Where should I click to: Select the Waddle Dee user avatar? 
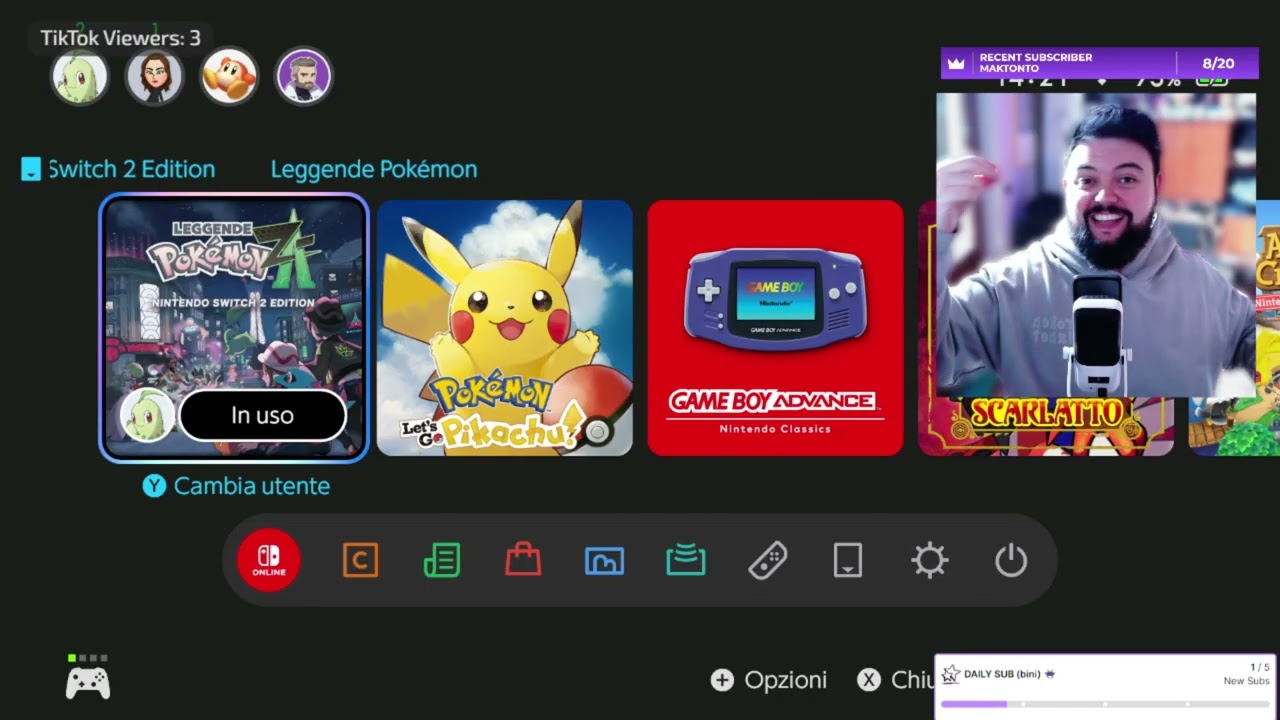tap(229, 76)
